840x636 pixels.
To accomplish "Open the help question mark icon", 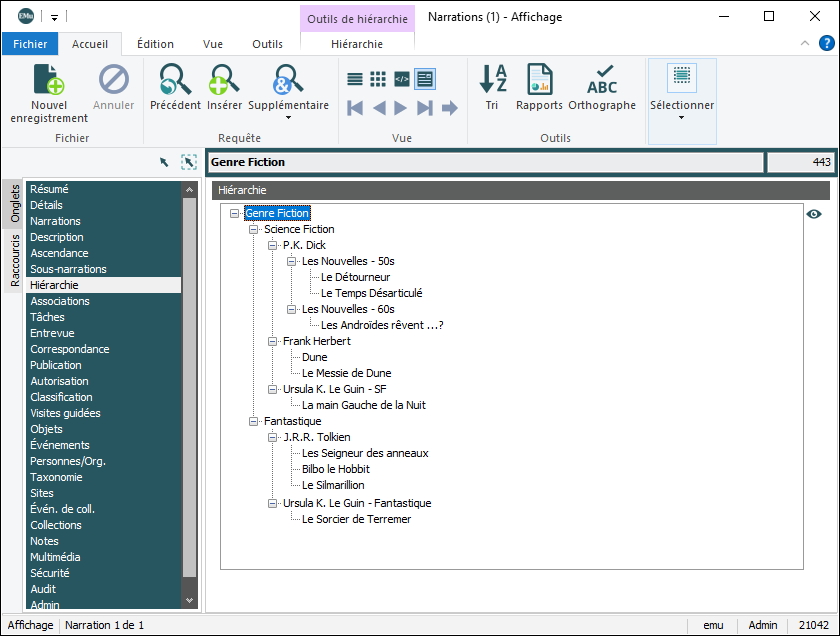I will (x=827, y=43).
